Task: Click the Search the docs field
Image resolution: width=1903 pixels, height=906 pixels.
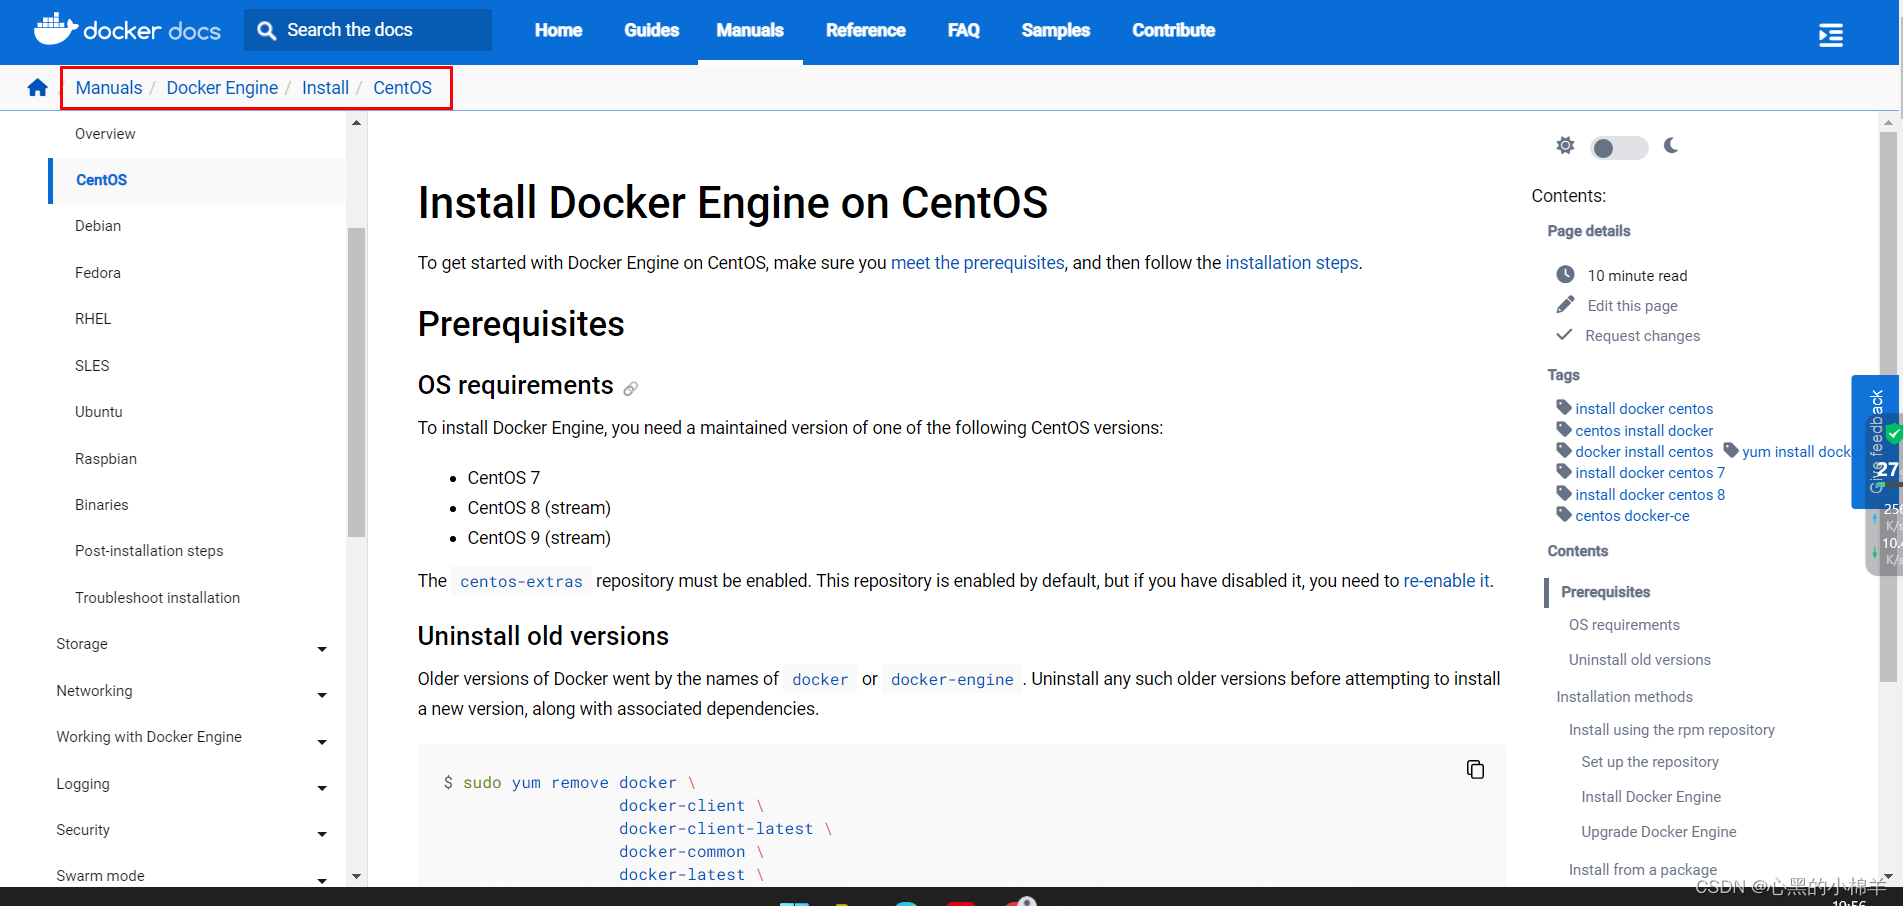Action: pyautogui.click(x=368, y=30)
